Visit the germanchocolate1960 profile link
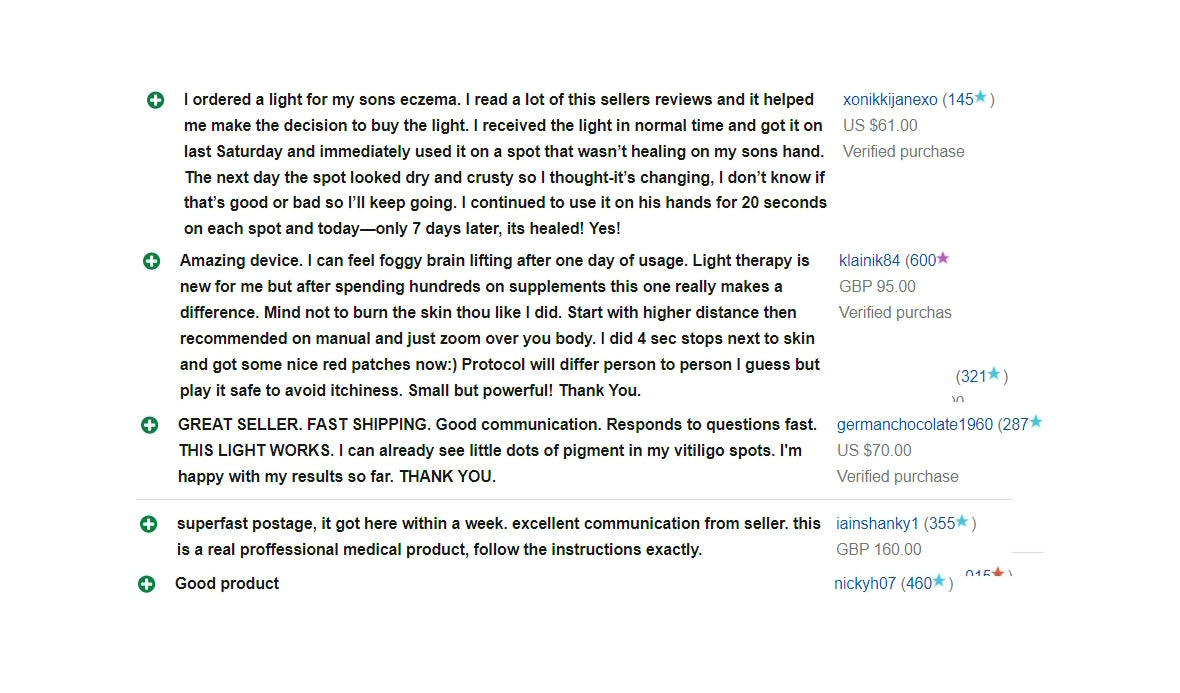Screen dimensions: 1180x693 pyautogui.click(x=915, y=424)
